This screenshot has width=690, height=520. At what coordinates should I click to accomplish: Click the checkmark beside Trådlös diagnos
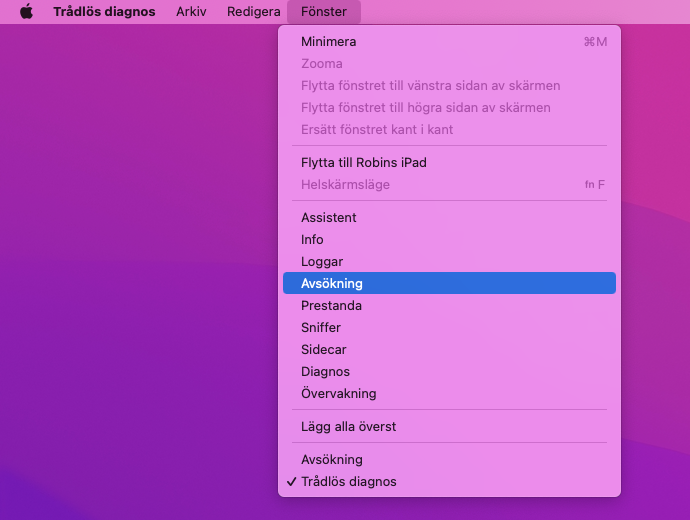(291, 482)
